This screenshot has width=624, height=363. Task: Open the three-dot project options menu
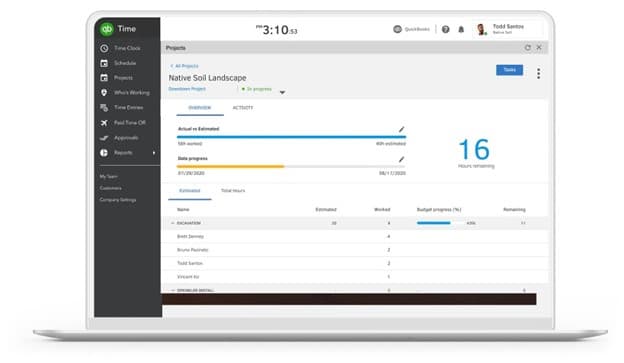(538, 73)
